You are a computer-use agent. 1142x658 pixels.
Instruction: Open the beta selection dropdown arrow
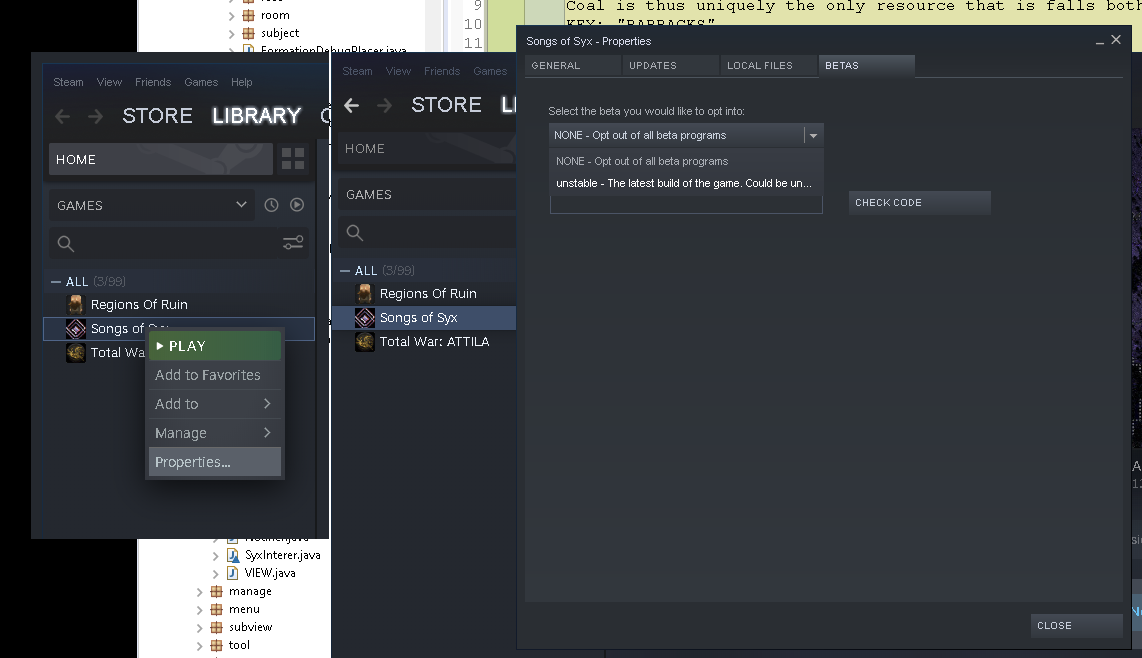coord(813,136)
